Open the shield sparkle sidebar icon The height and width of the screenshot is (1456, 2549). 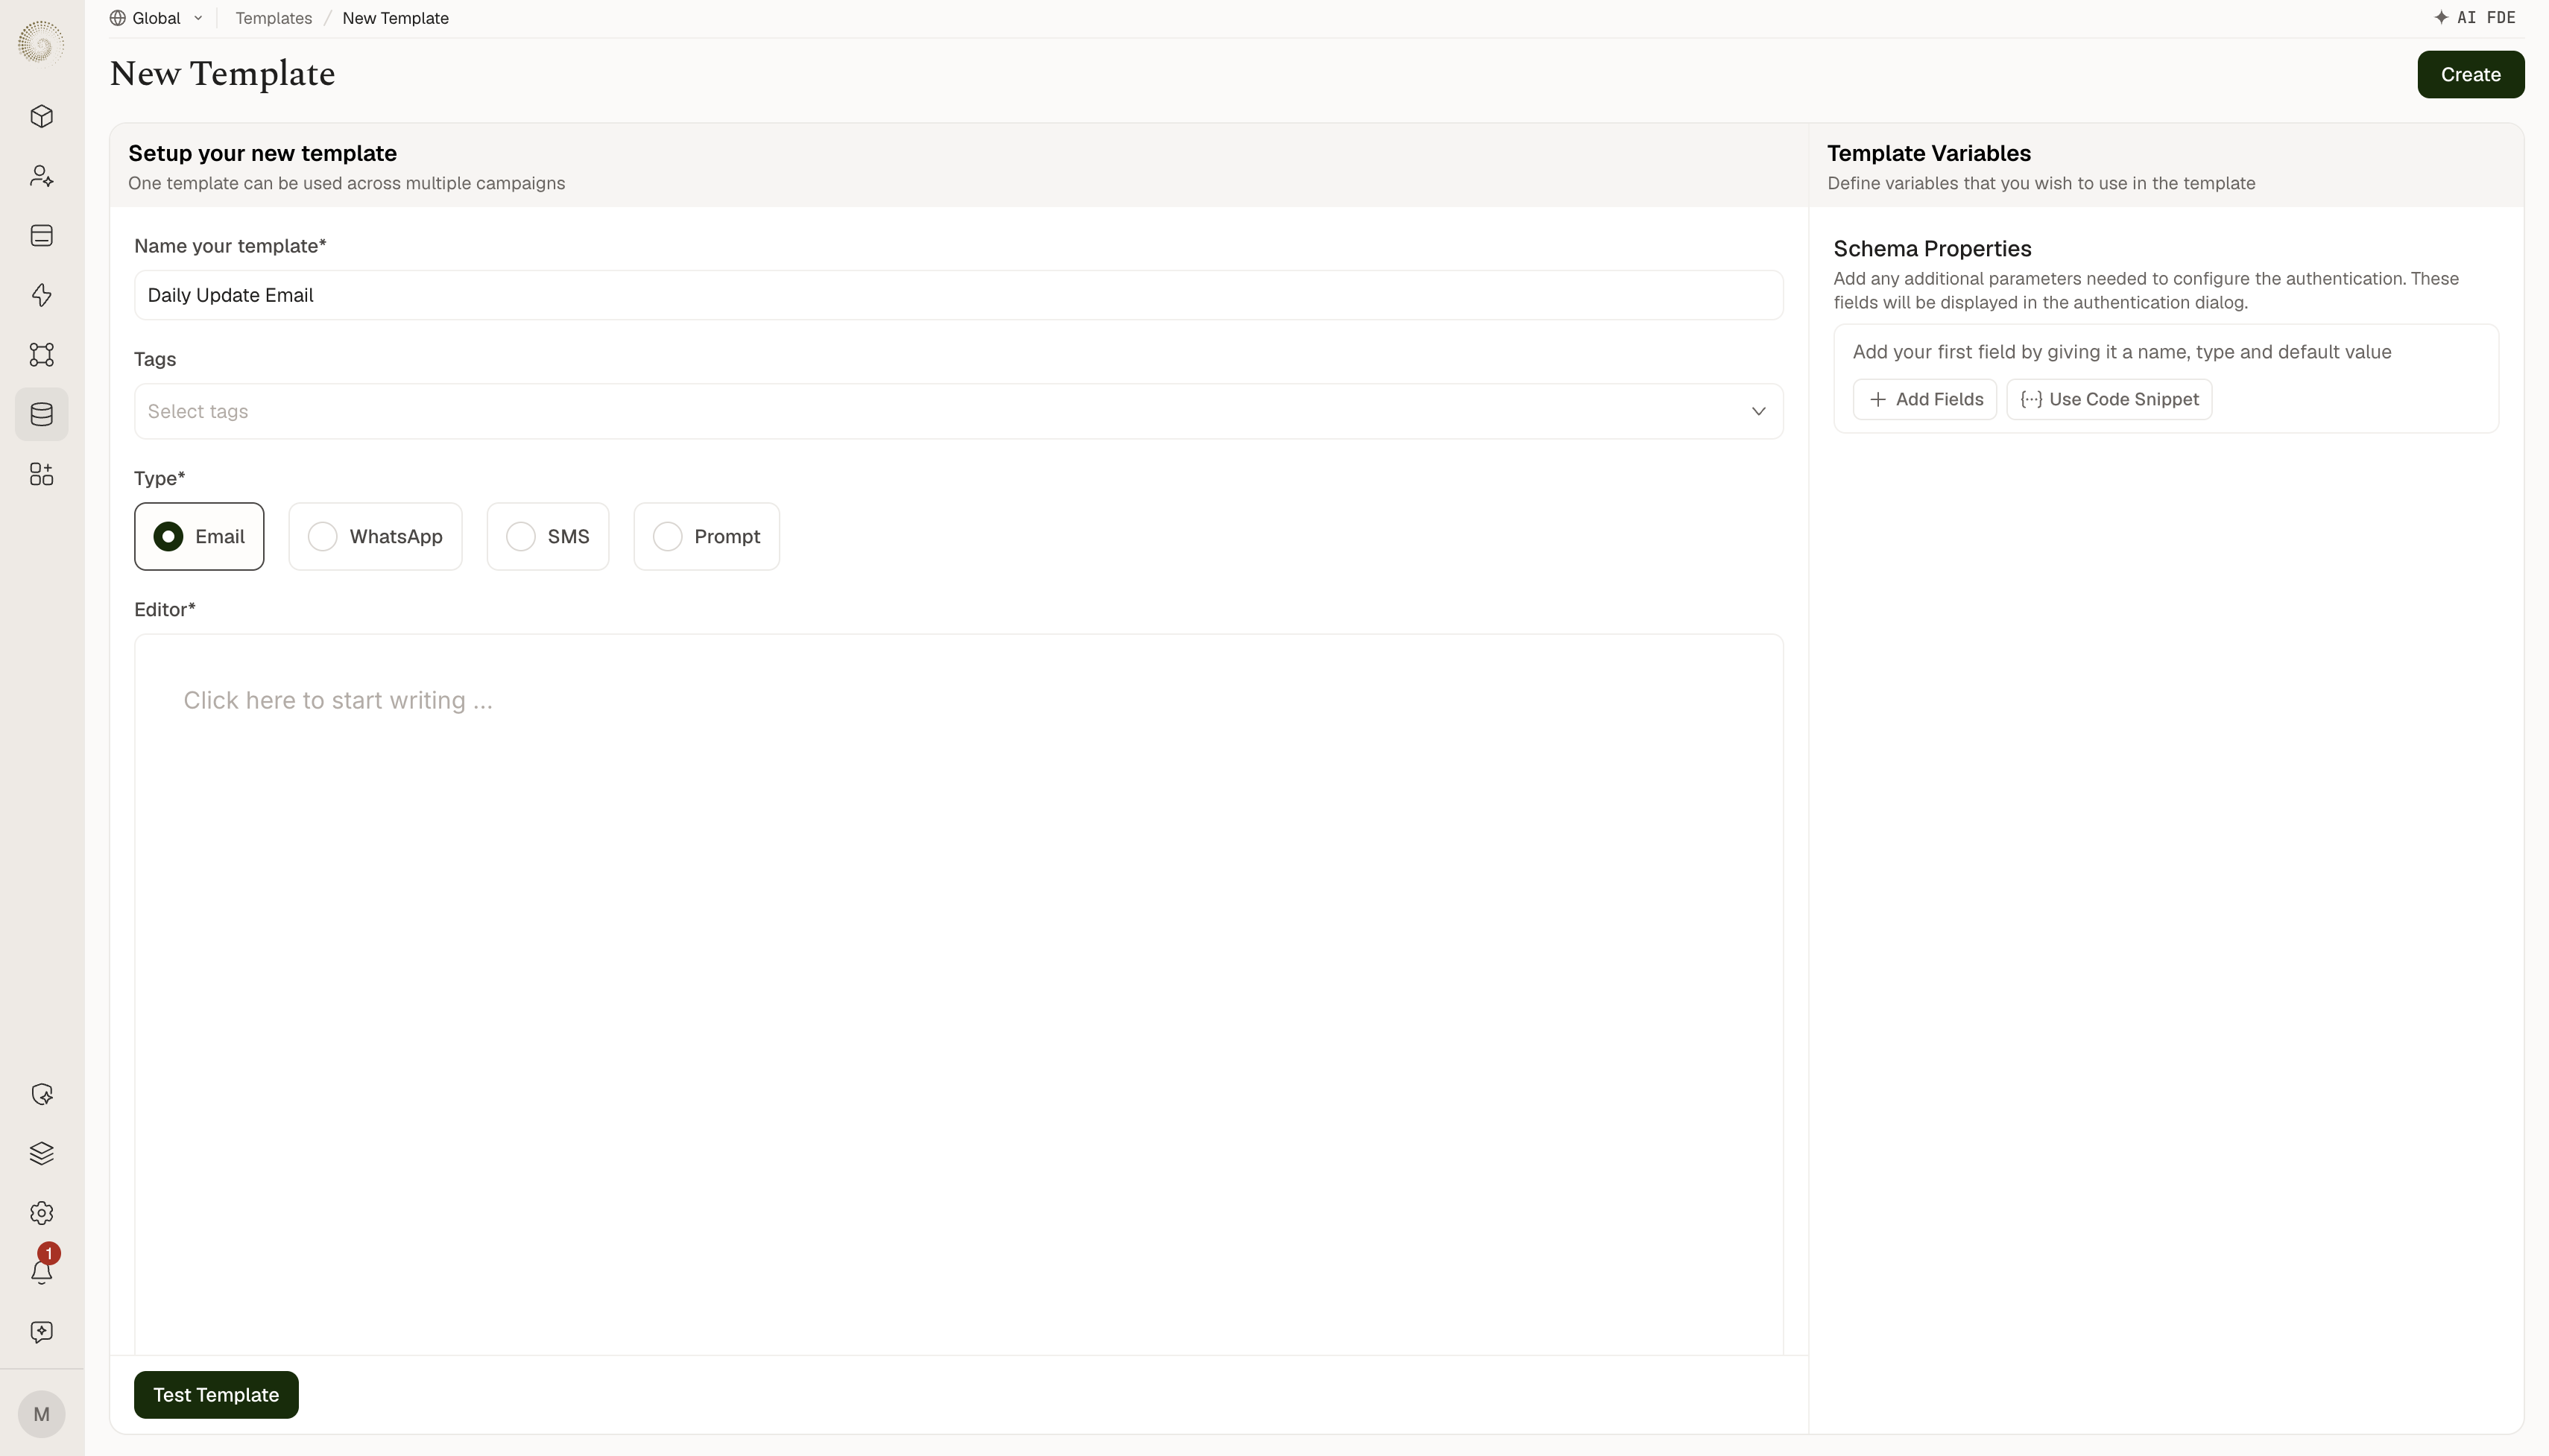[41, 1094]
